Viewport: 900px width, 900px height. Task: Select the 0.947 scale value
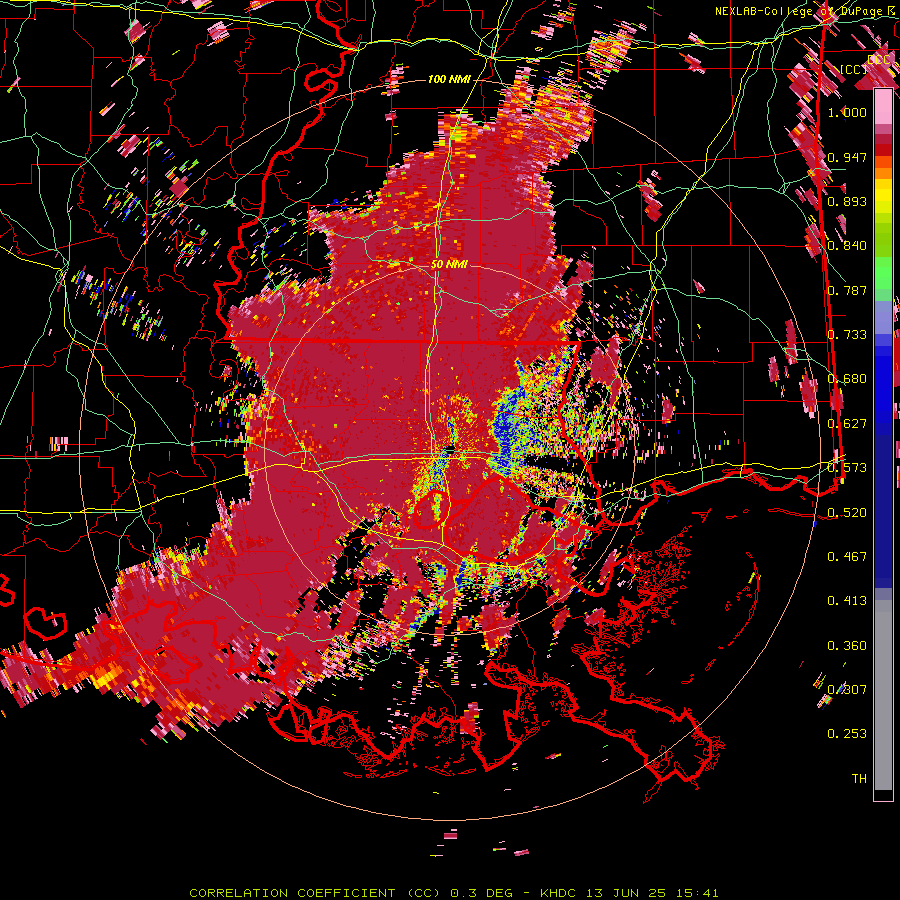pos(847,157)
